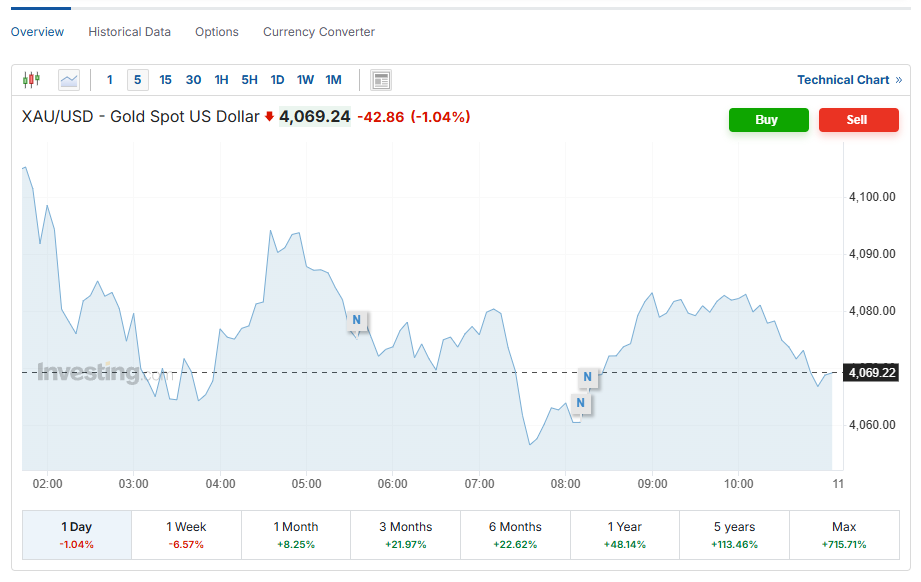921x582 pixels.
Task: Click the lower news marker near 08:10
Action: click(580, 404)
